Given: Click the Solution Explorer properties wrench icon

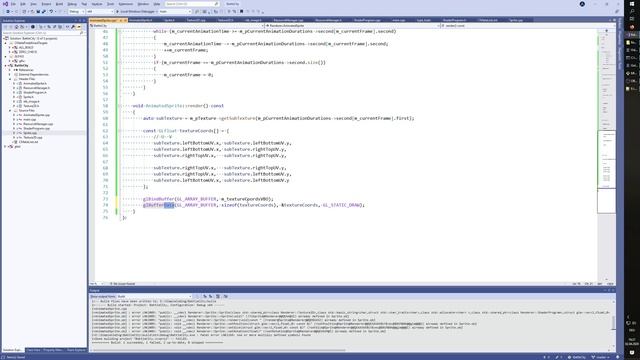Looking at the screenshot, I should tap(73, 27).
